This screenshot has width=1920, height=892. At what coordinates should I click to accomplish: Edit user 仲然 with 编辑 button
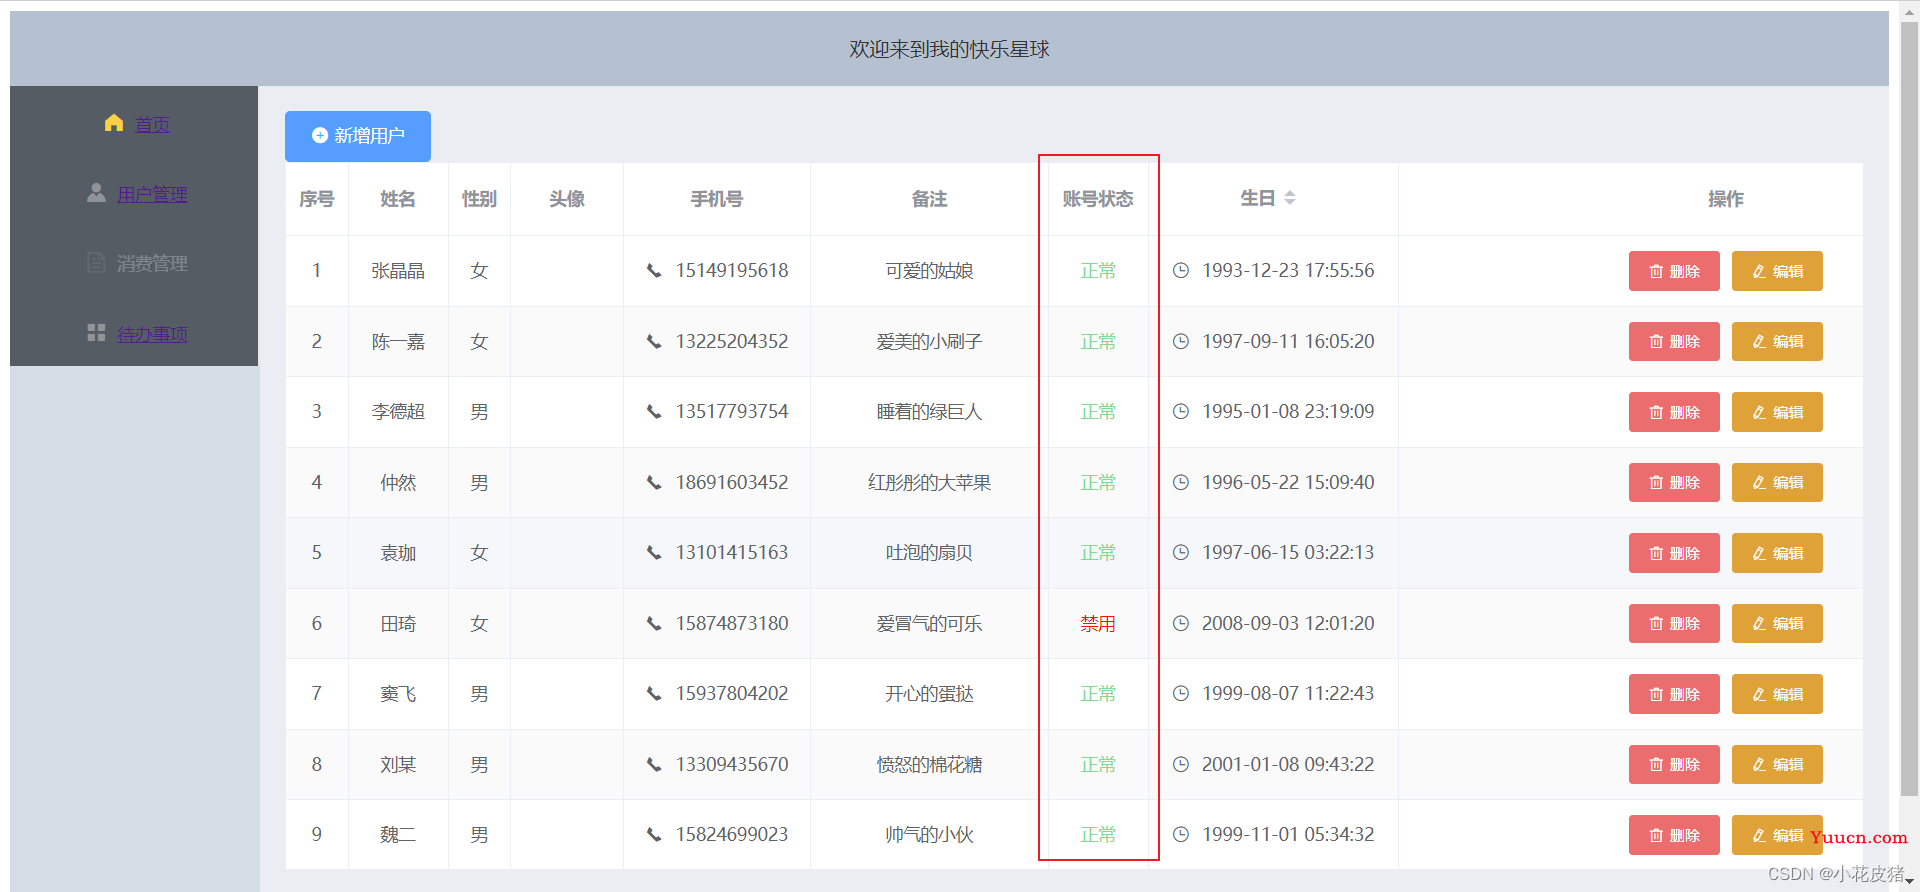[1777, 483]
